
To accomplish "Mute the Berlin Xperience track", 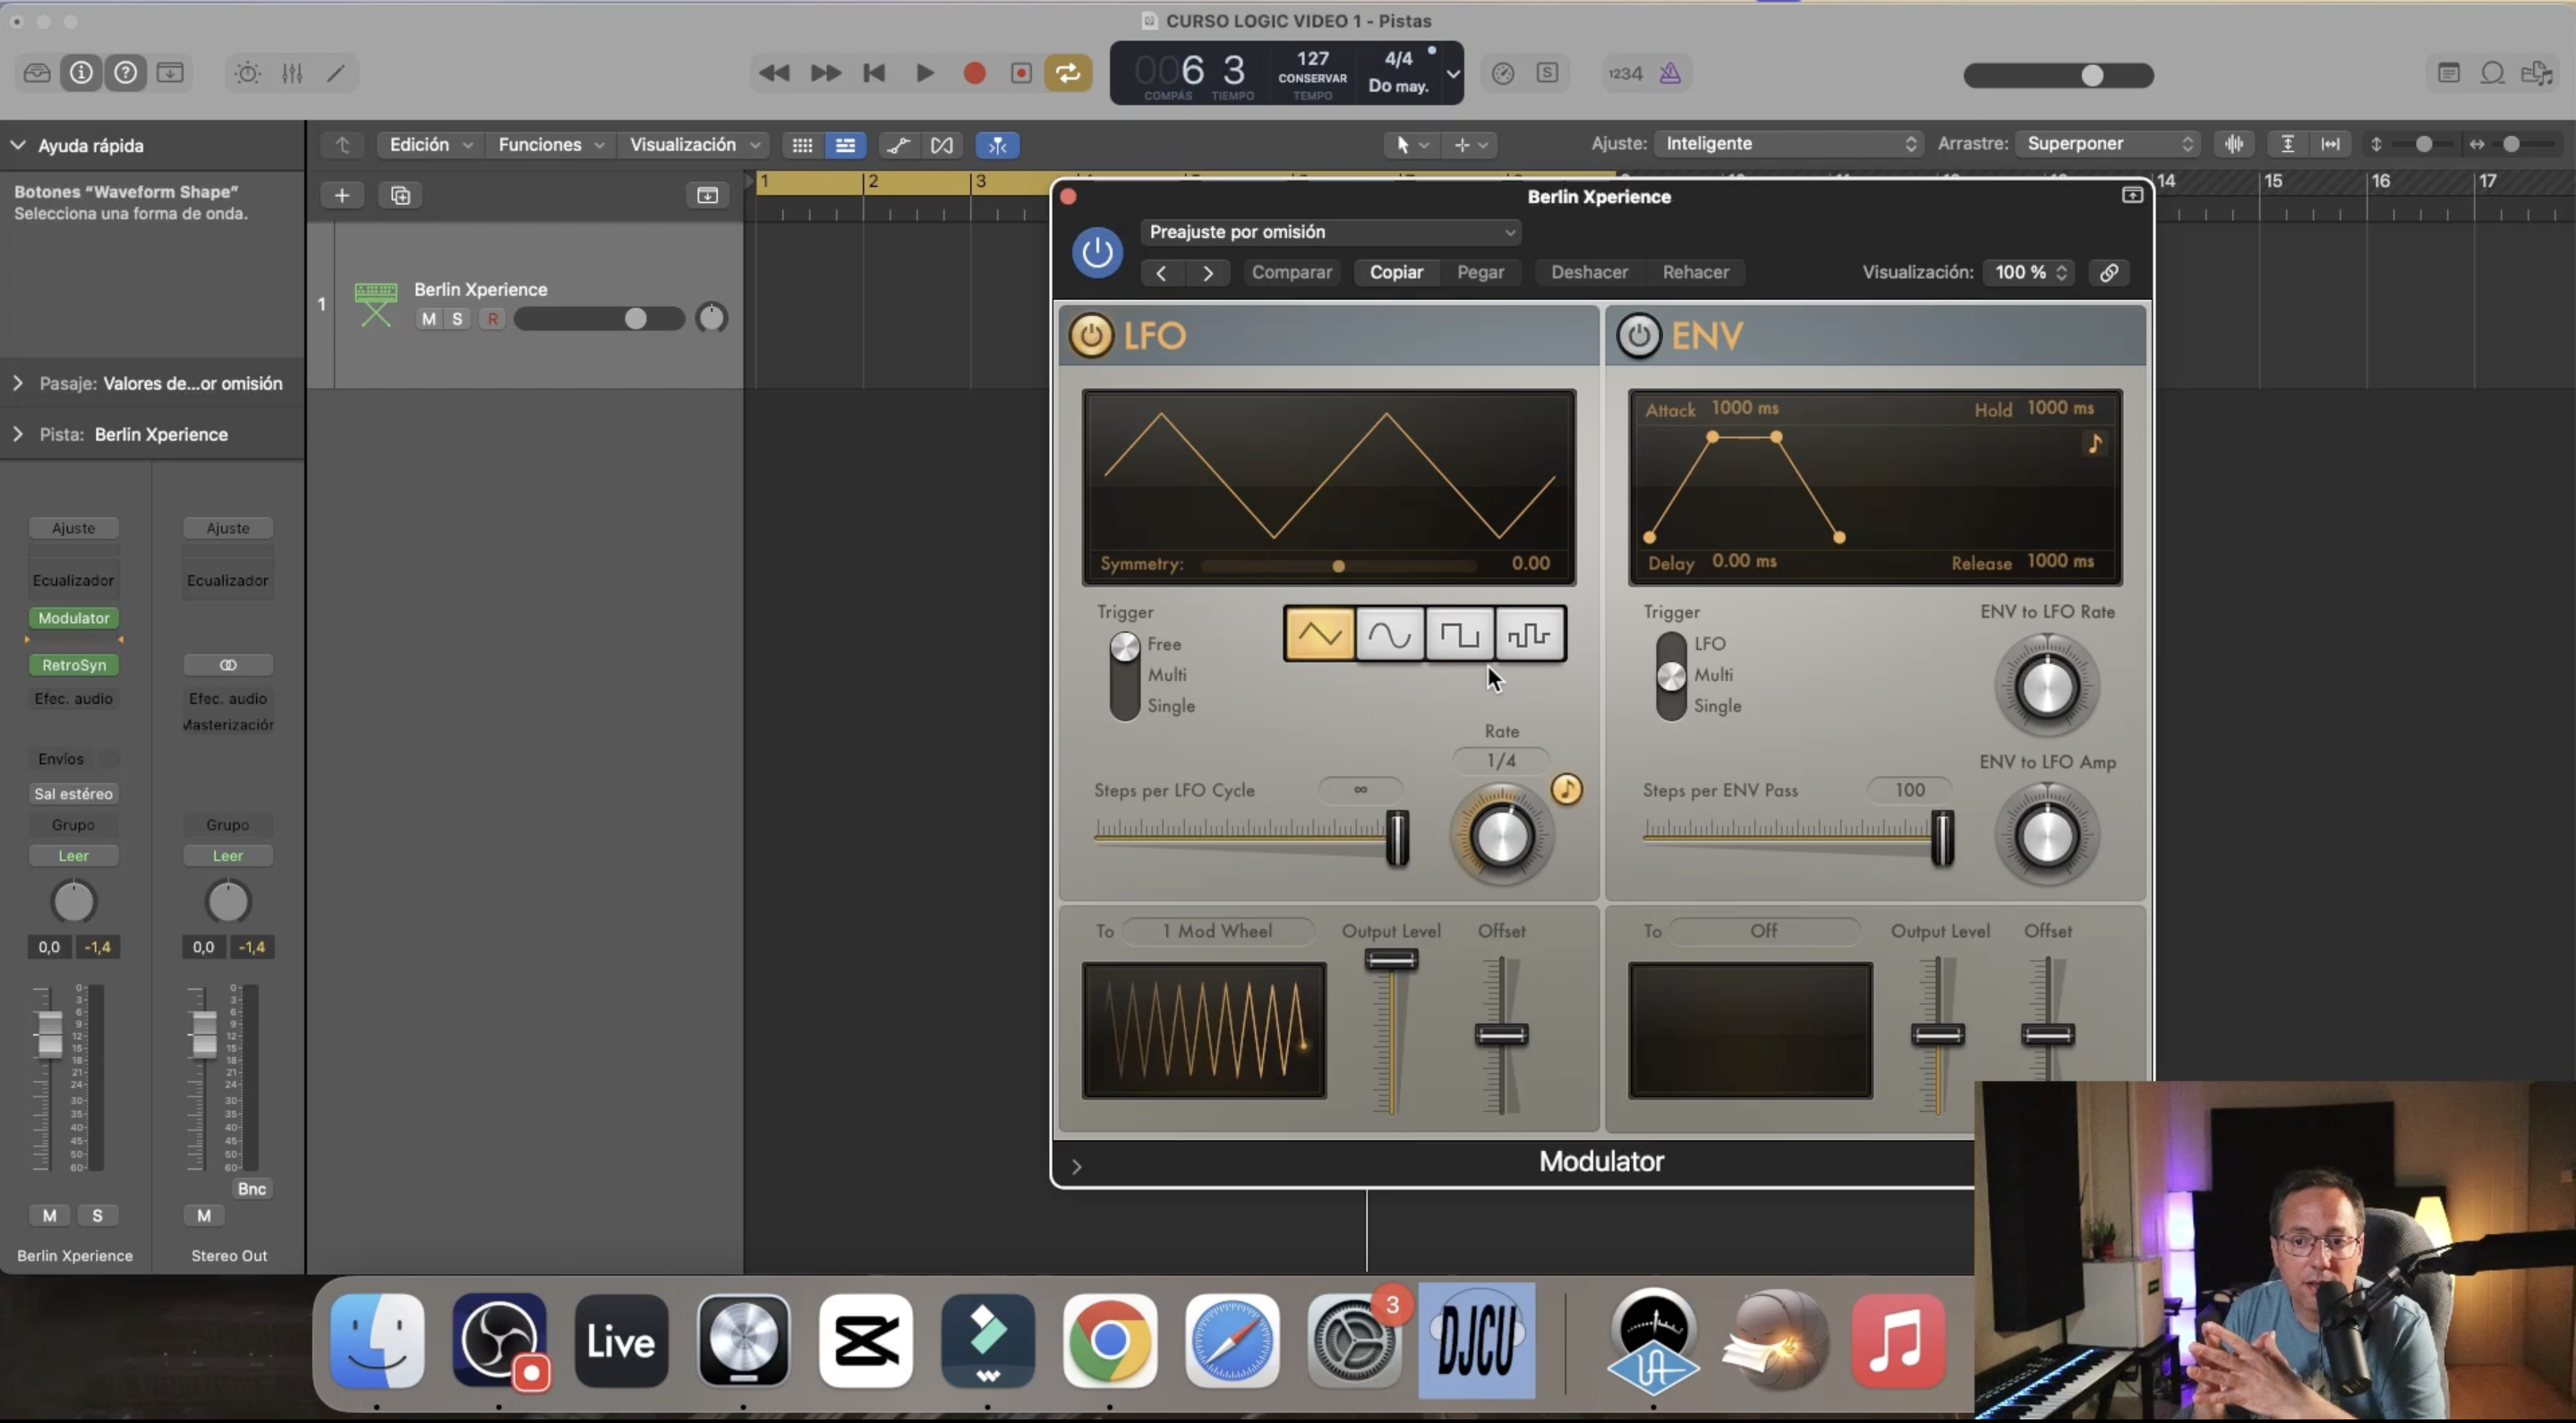I will (x=429, y=319).
